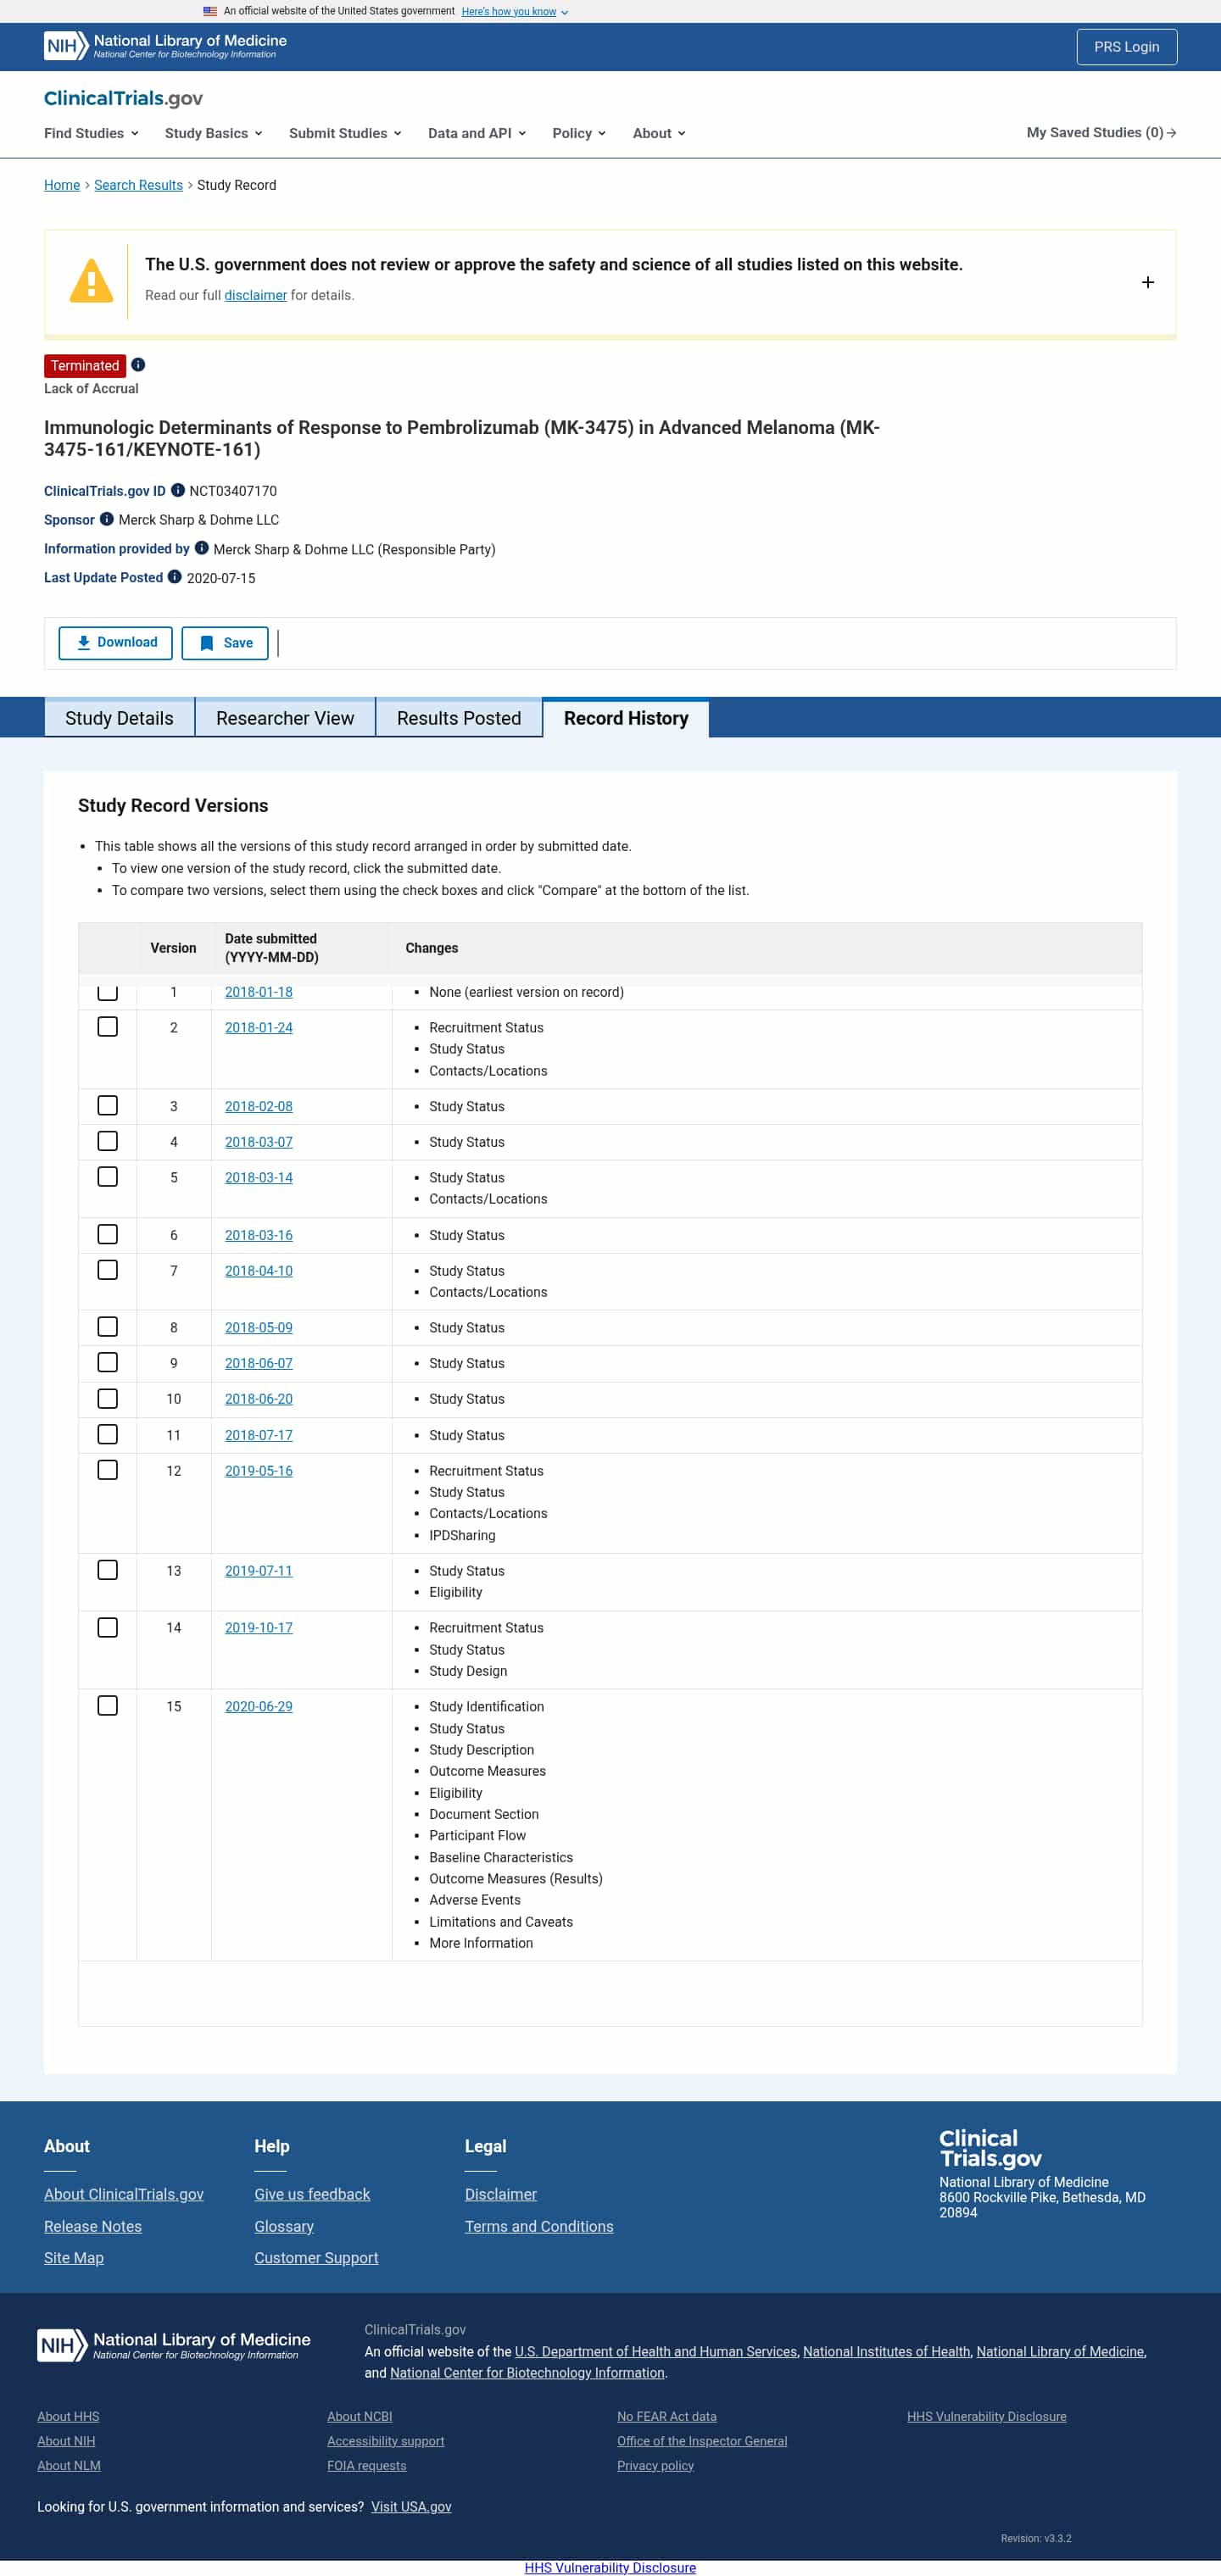The width and height of the screenshot is (1221, 2576).
Task: Click the info icon beside Sponsor
Action: (107, 519)
